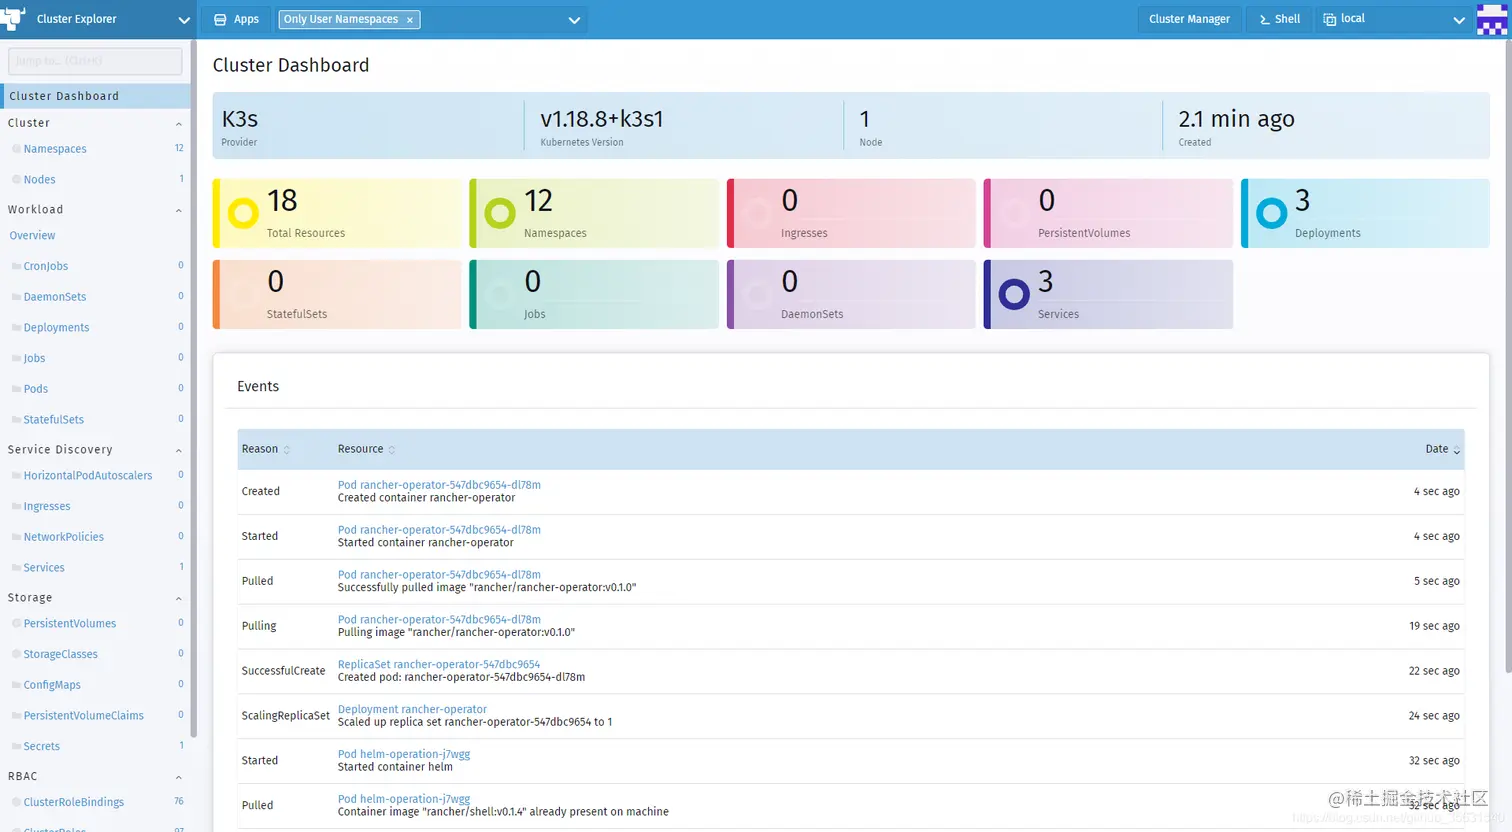Collapse the Cluster sidebar group
1512x832 pixels.
[x=179, y=124]
